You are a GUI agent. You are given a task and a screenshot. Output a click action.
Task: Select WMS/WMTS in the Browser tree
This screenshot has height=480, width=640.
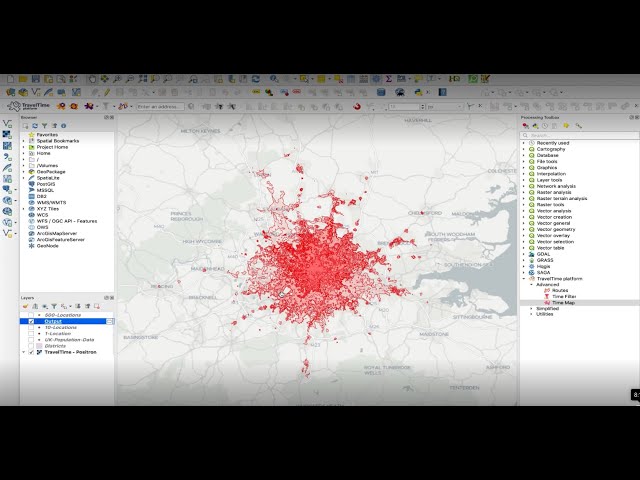pyautogui.click(x=51, y=202)
